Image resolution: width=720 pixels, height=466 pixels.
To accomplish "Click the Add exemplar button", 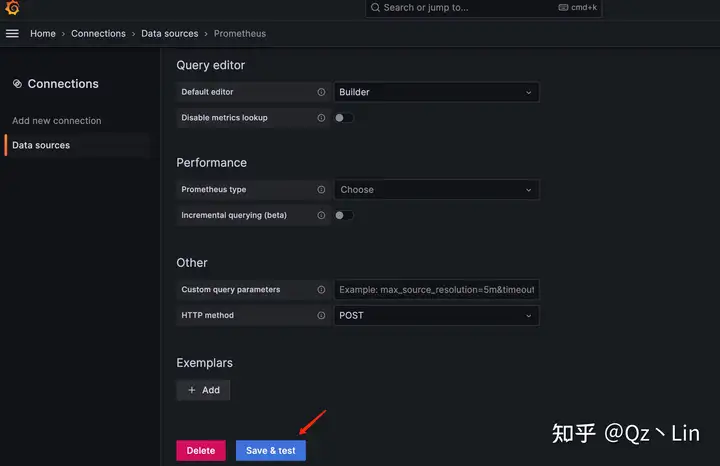I will [203, 390].
